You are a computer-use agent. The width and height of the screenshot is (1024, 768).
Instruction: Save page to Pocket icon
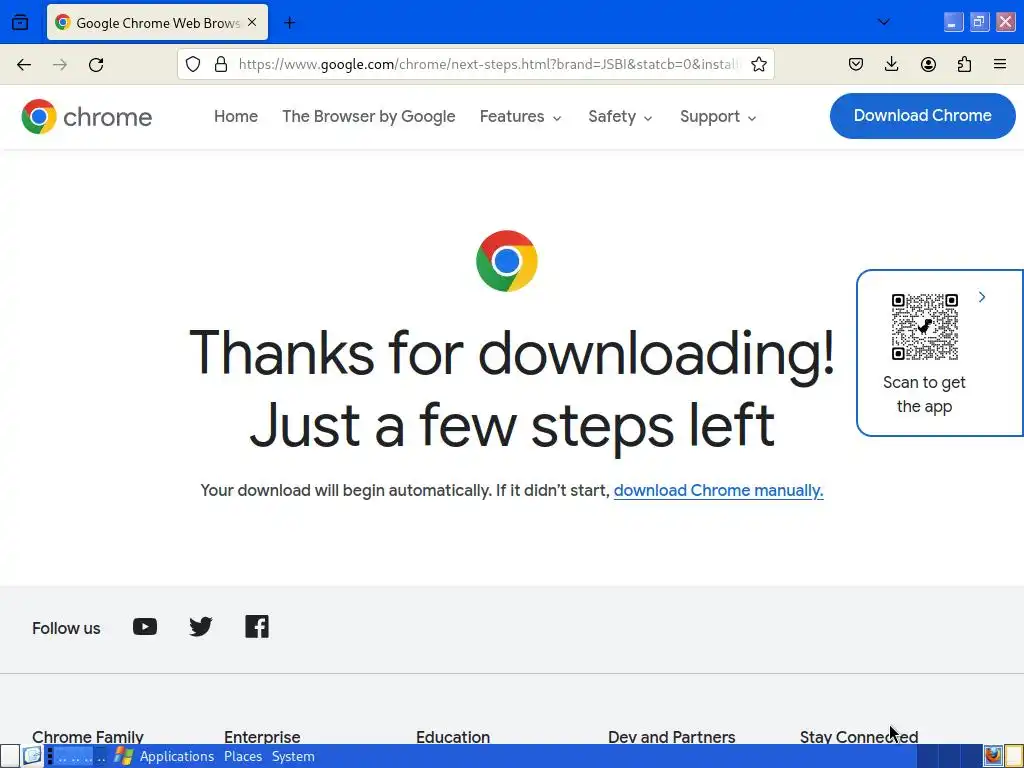[x=856, y=64]
